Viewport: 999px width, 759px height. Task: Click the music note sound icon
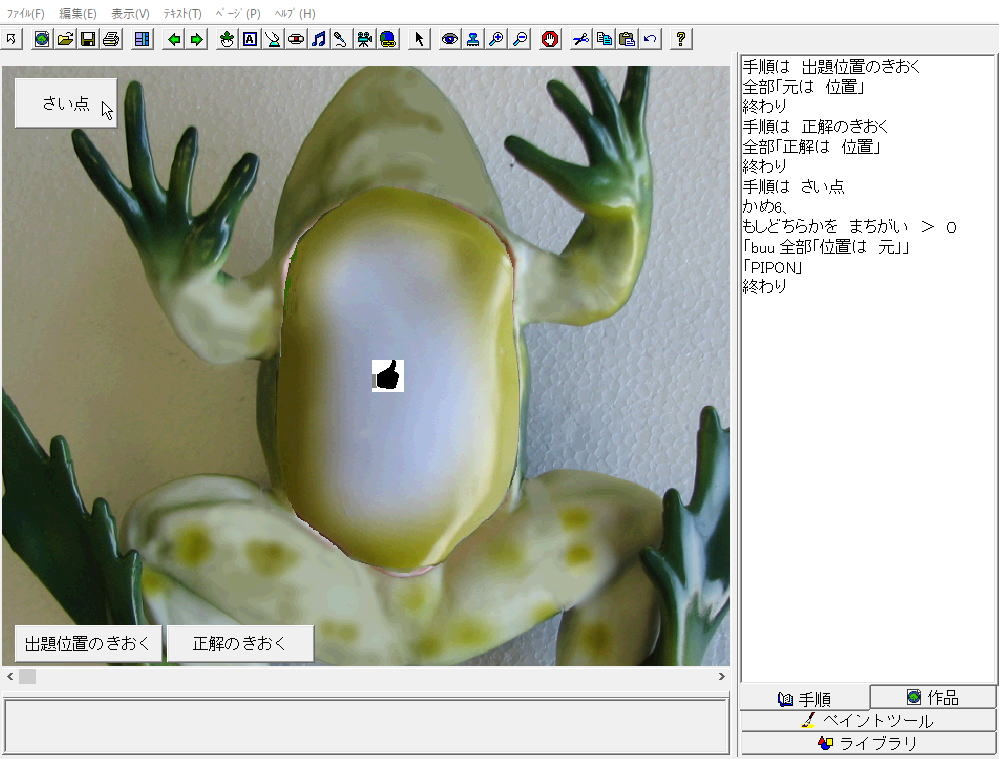(x=318, y=39)
